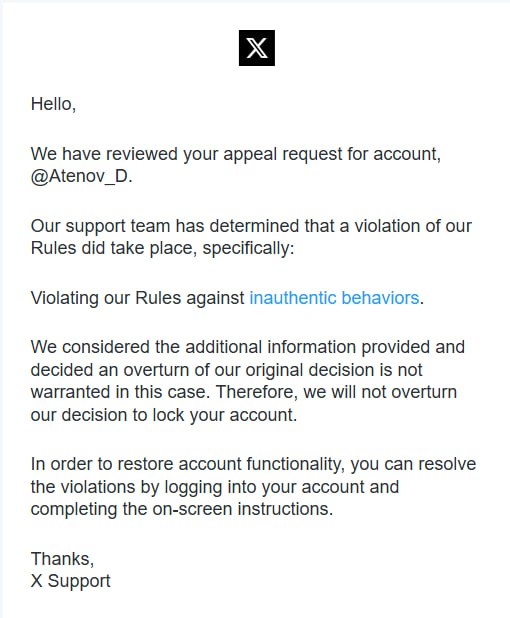Click 'warranted in this case. Therefore' line
510x618 pixels.
[244, 392]
